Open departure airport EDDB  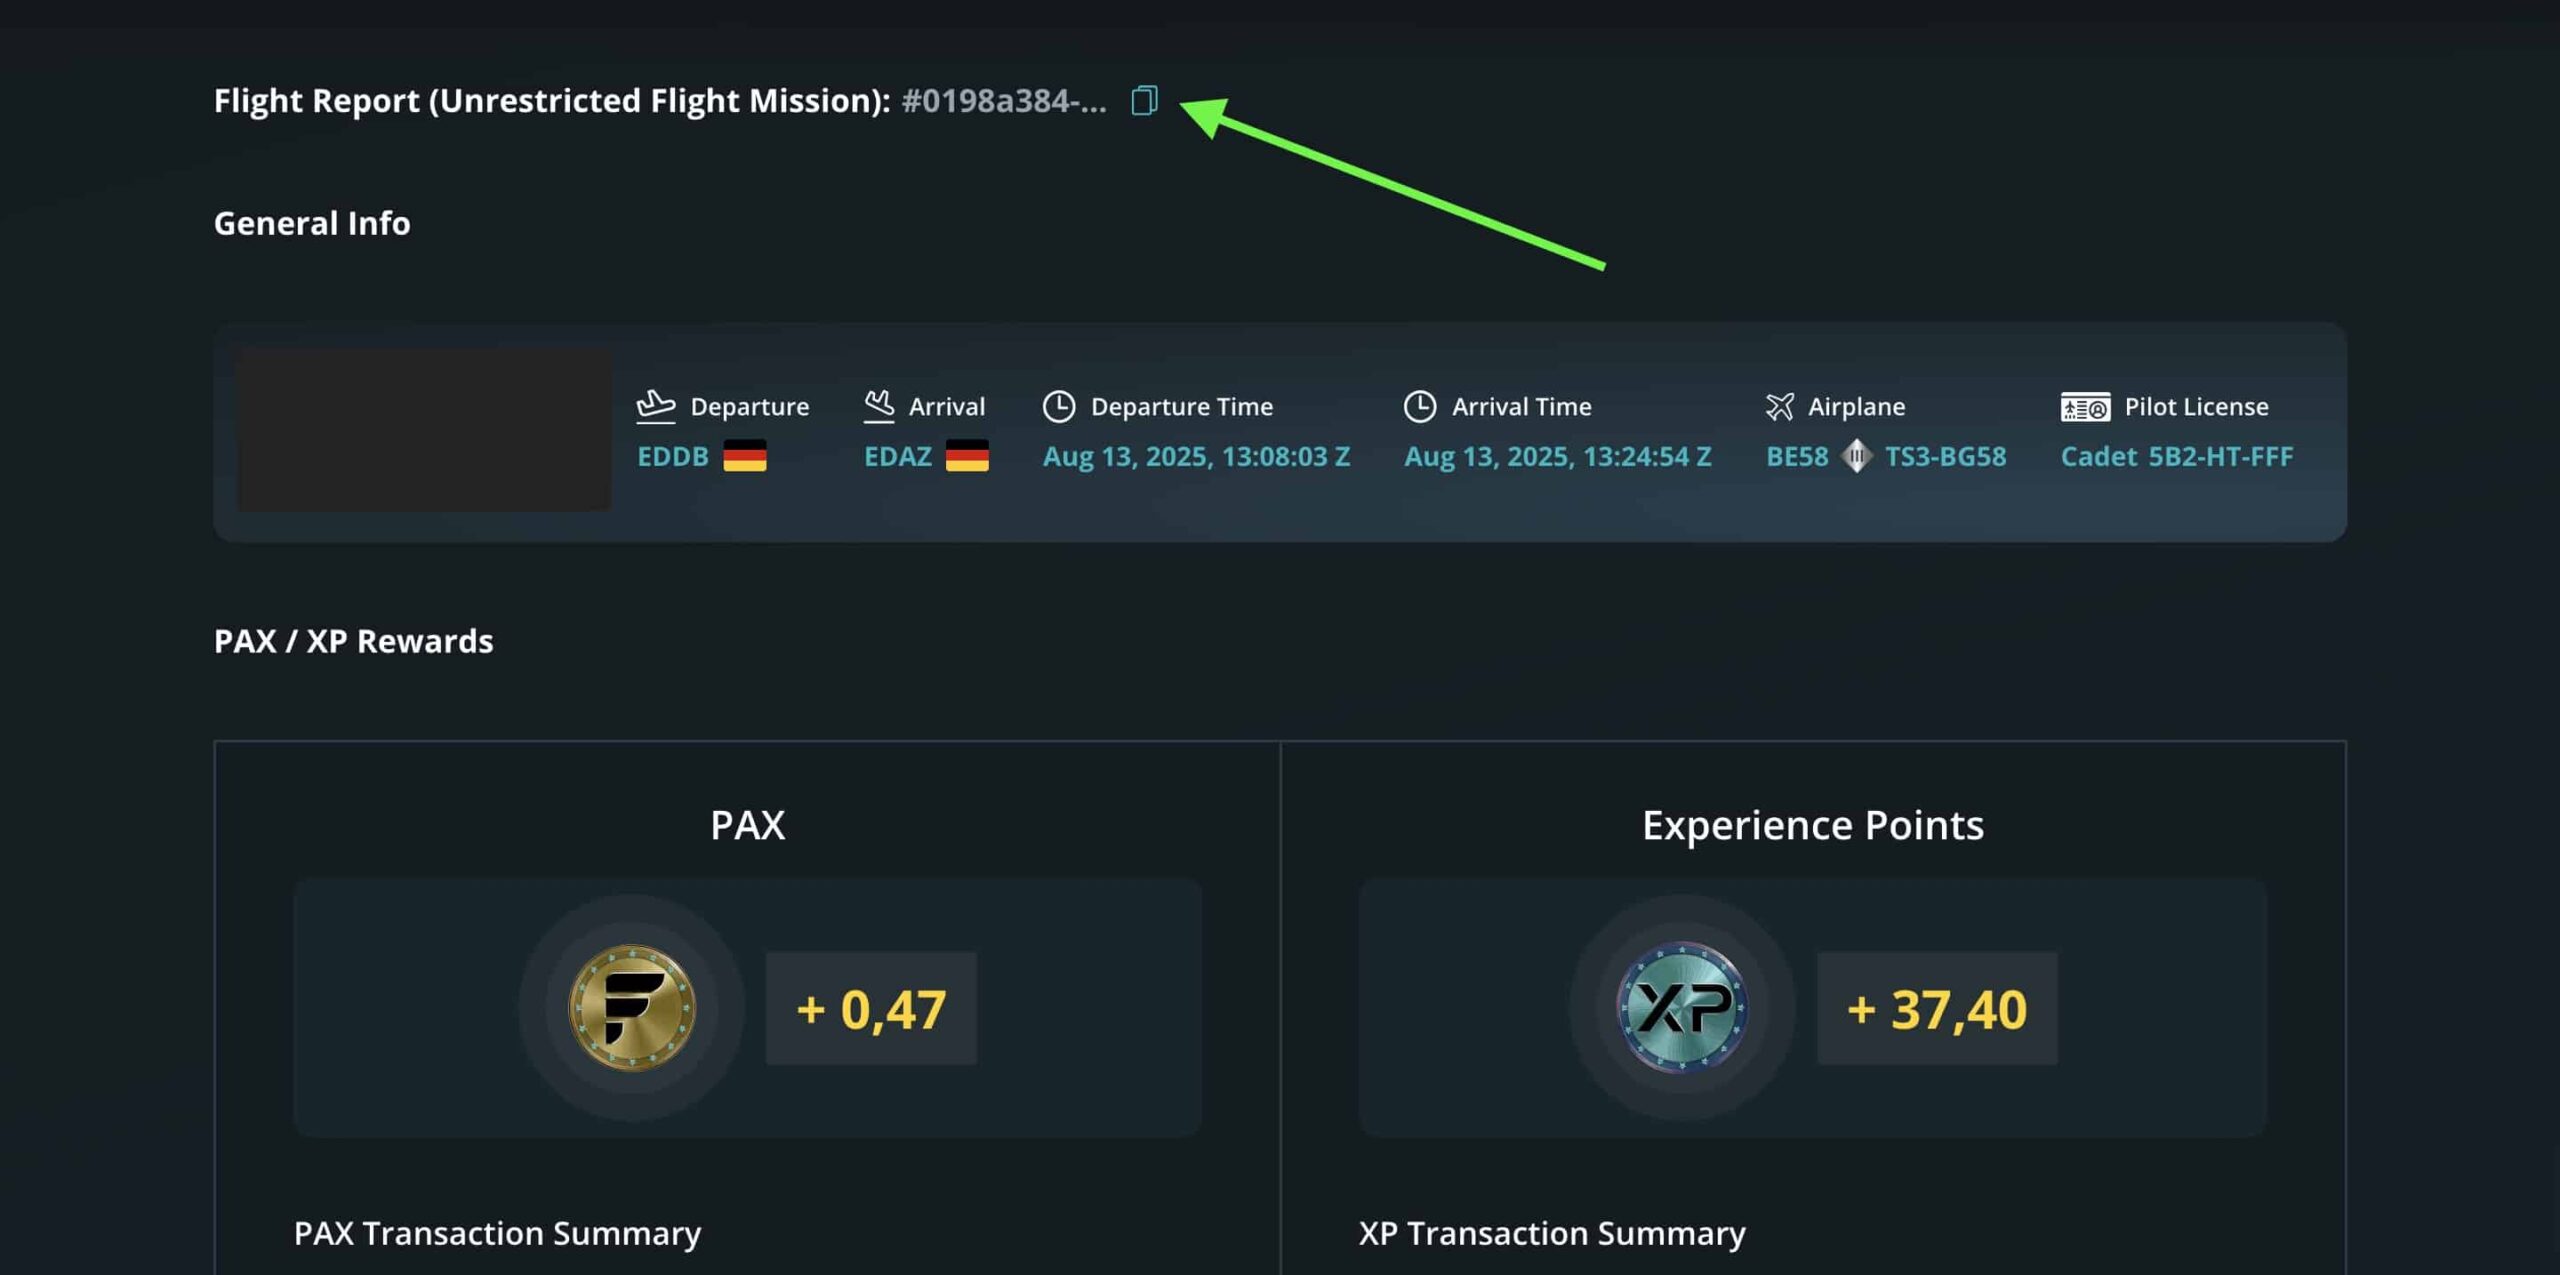(x=673, y=456)
